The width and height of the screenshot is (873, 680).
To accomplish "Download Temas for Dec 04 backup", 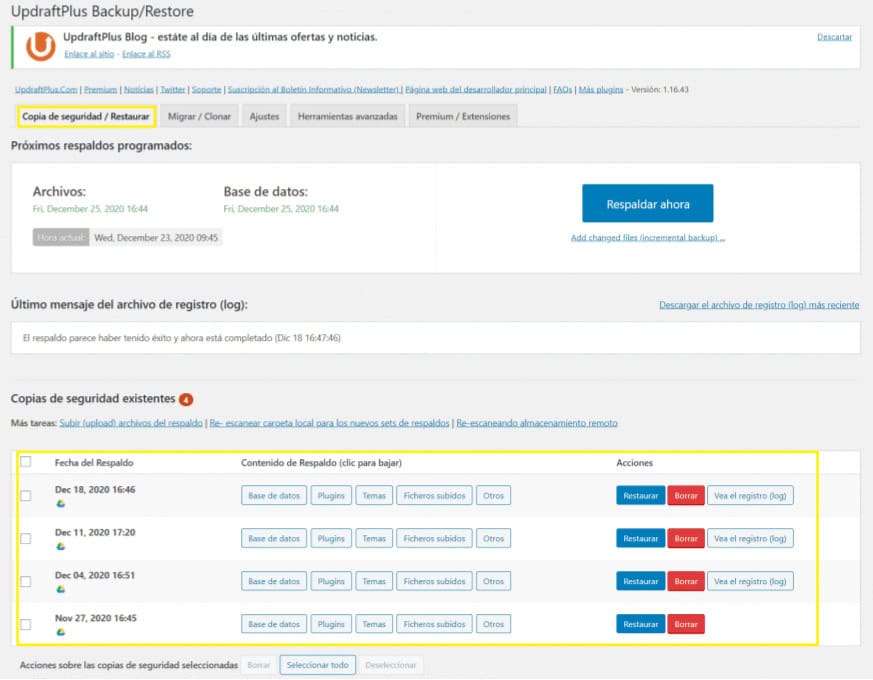I will [374, 581].
